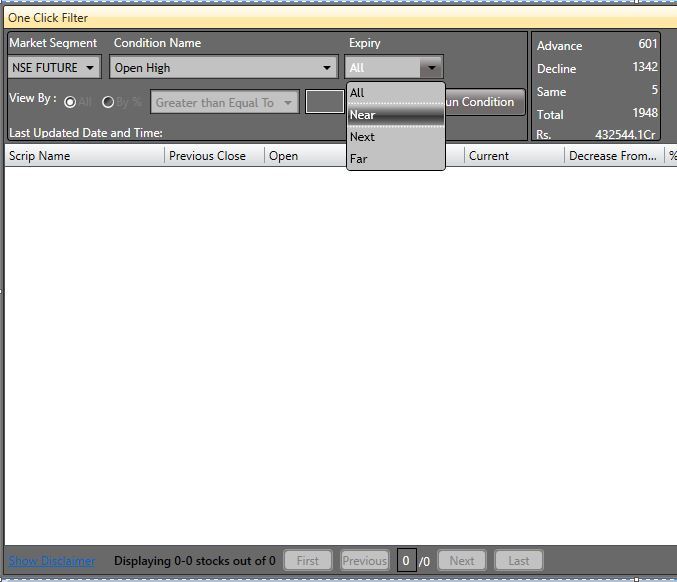Select the By % radio button

[108, 102]
